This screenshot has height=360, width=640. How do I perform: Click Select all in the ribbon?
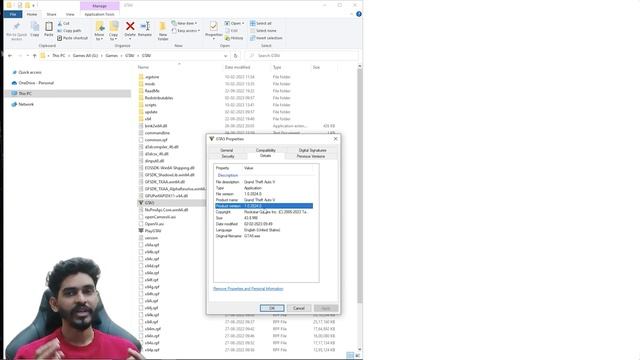261,23
